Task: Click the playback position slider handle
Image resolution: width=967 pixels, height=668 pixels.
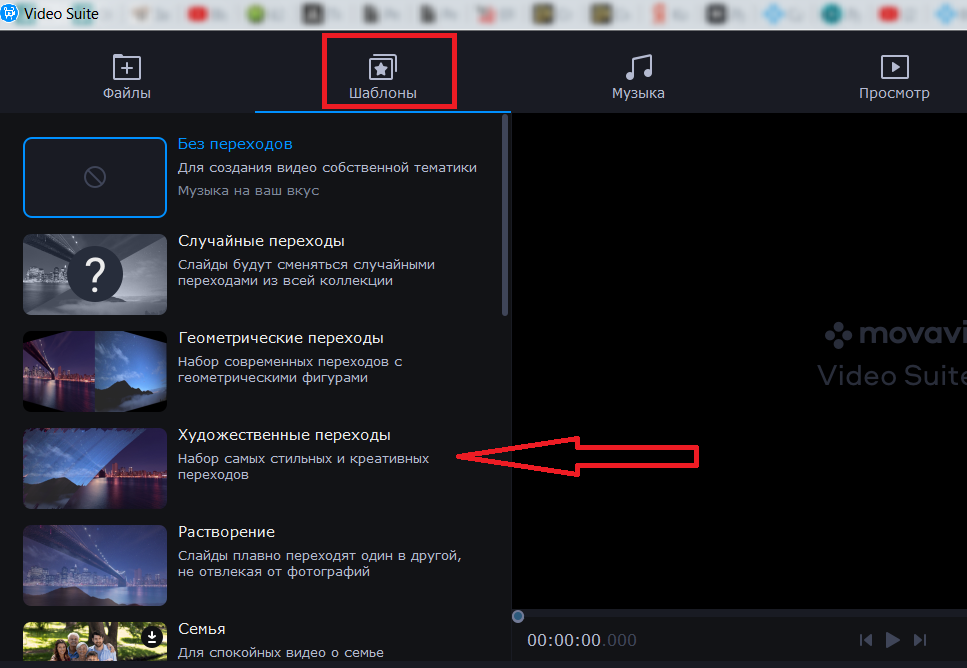Action: (518, 616)
